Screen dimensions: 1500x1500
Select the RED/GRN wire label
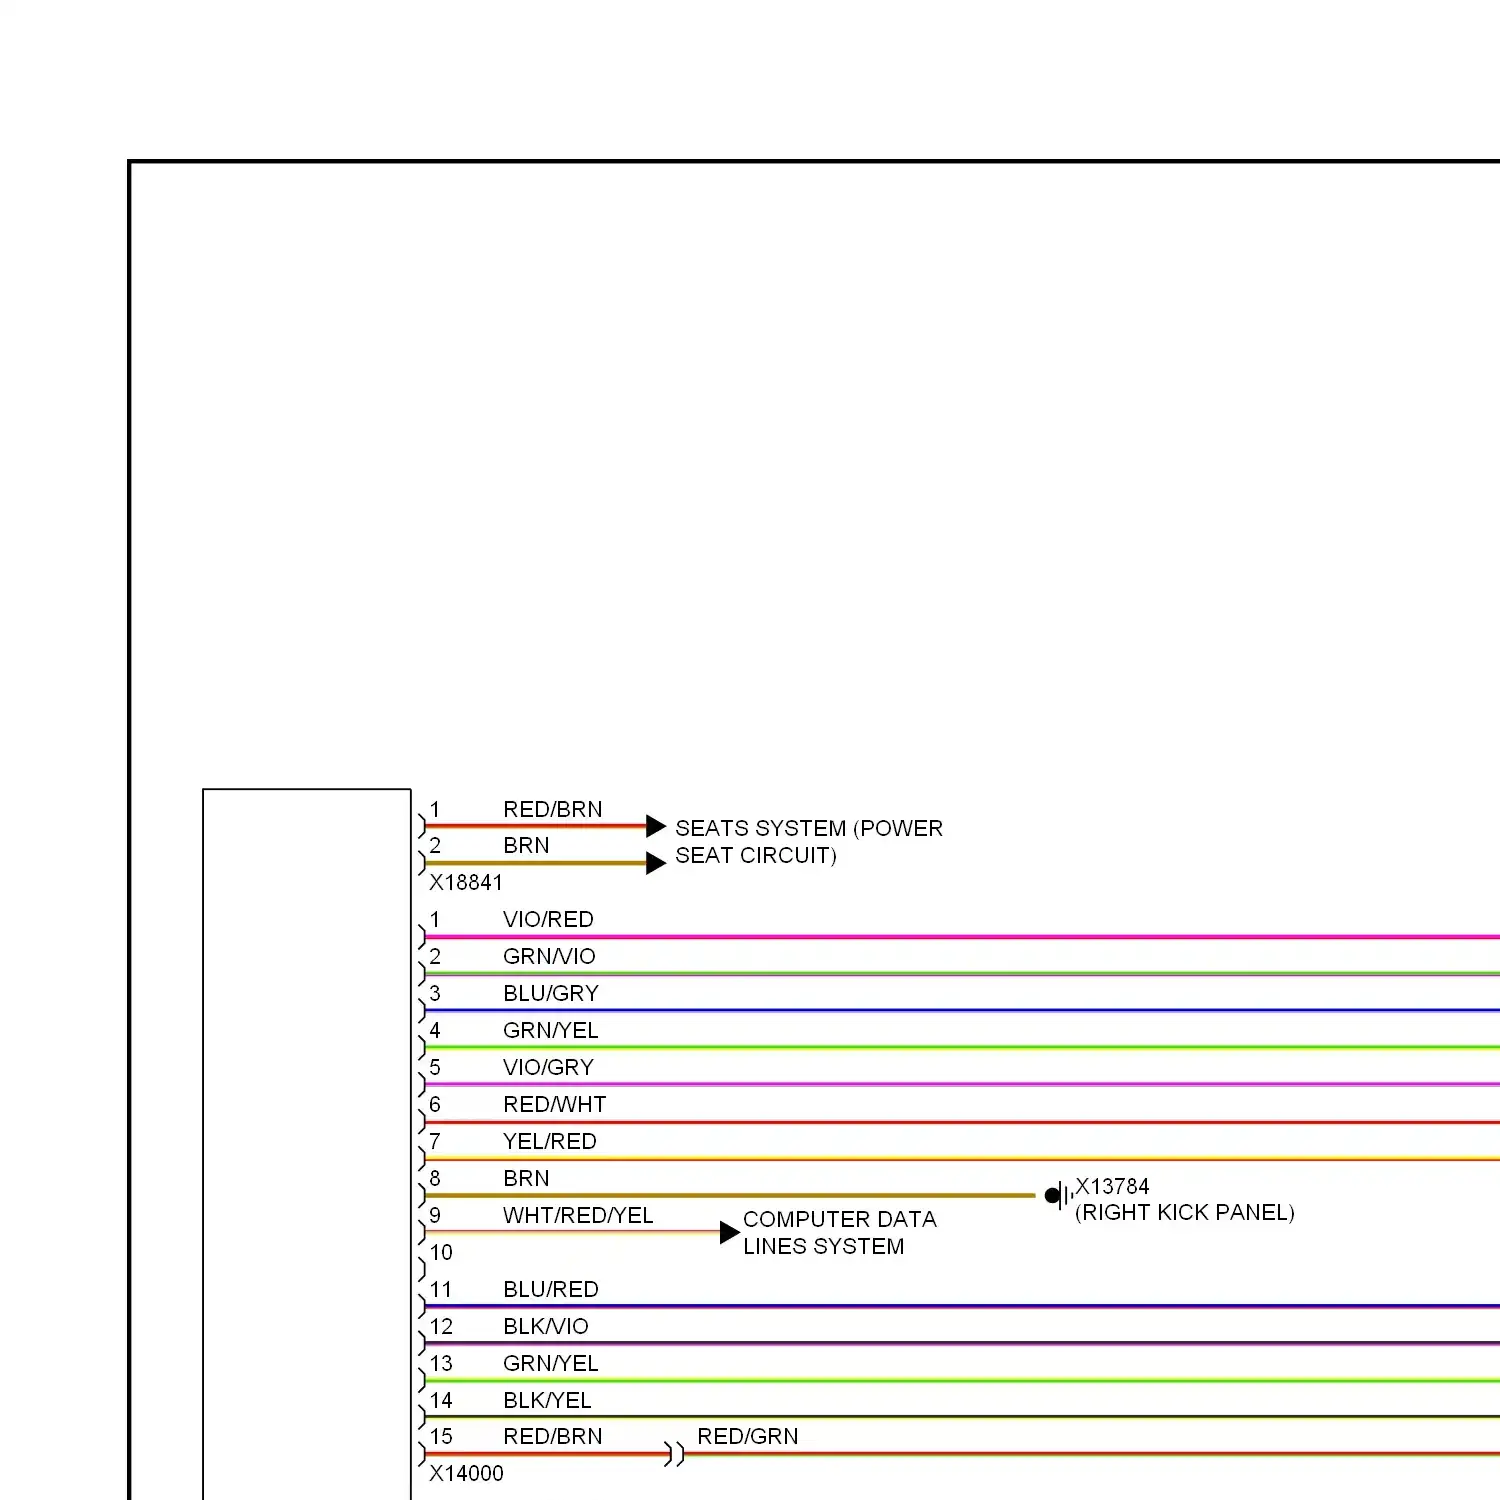pos(748,1436)
